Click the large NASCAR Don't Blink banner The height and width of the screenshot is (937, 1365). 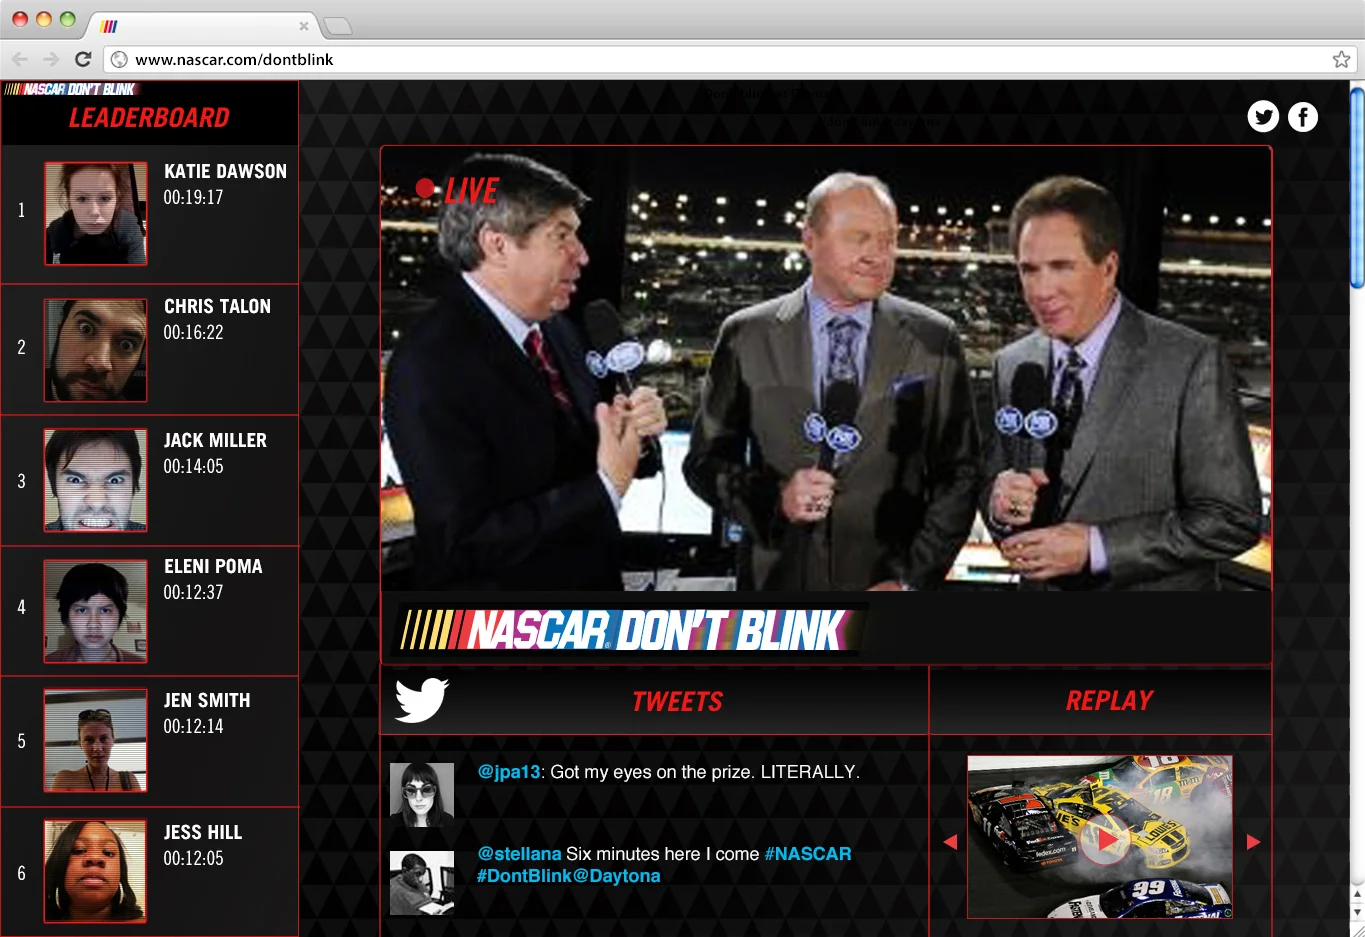pos(625,630)
